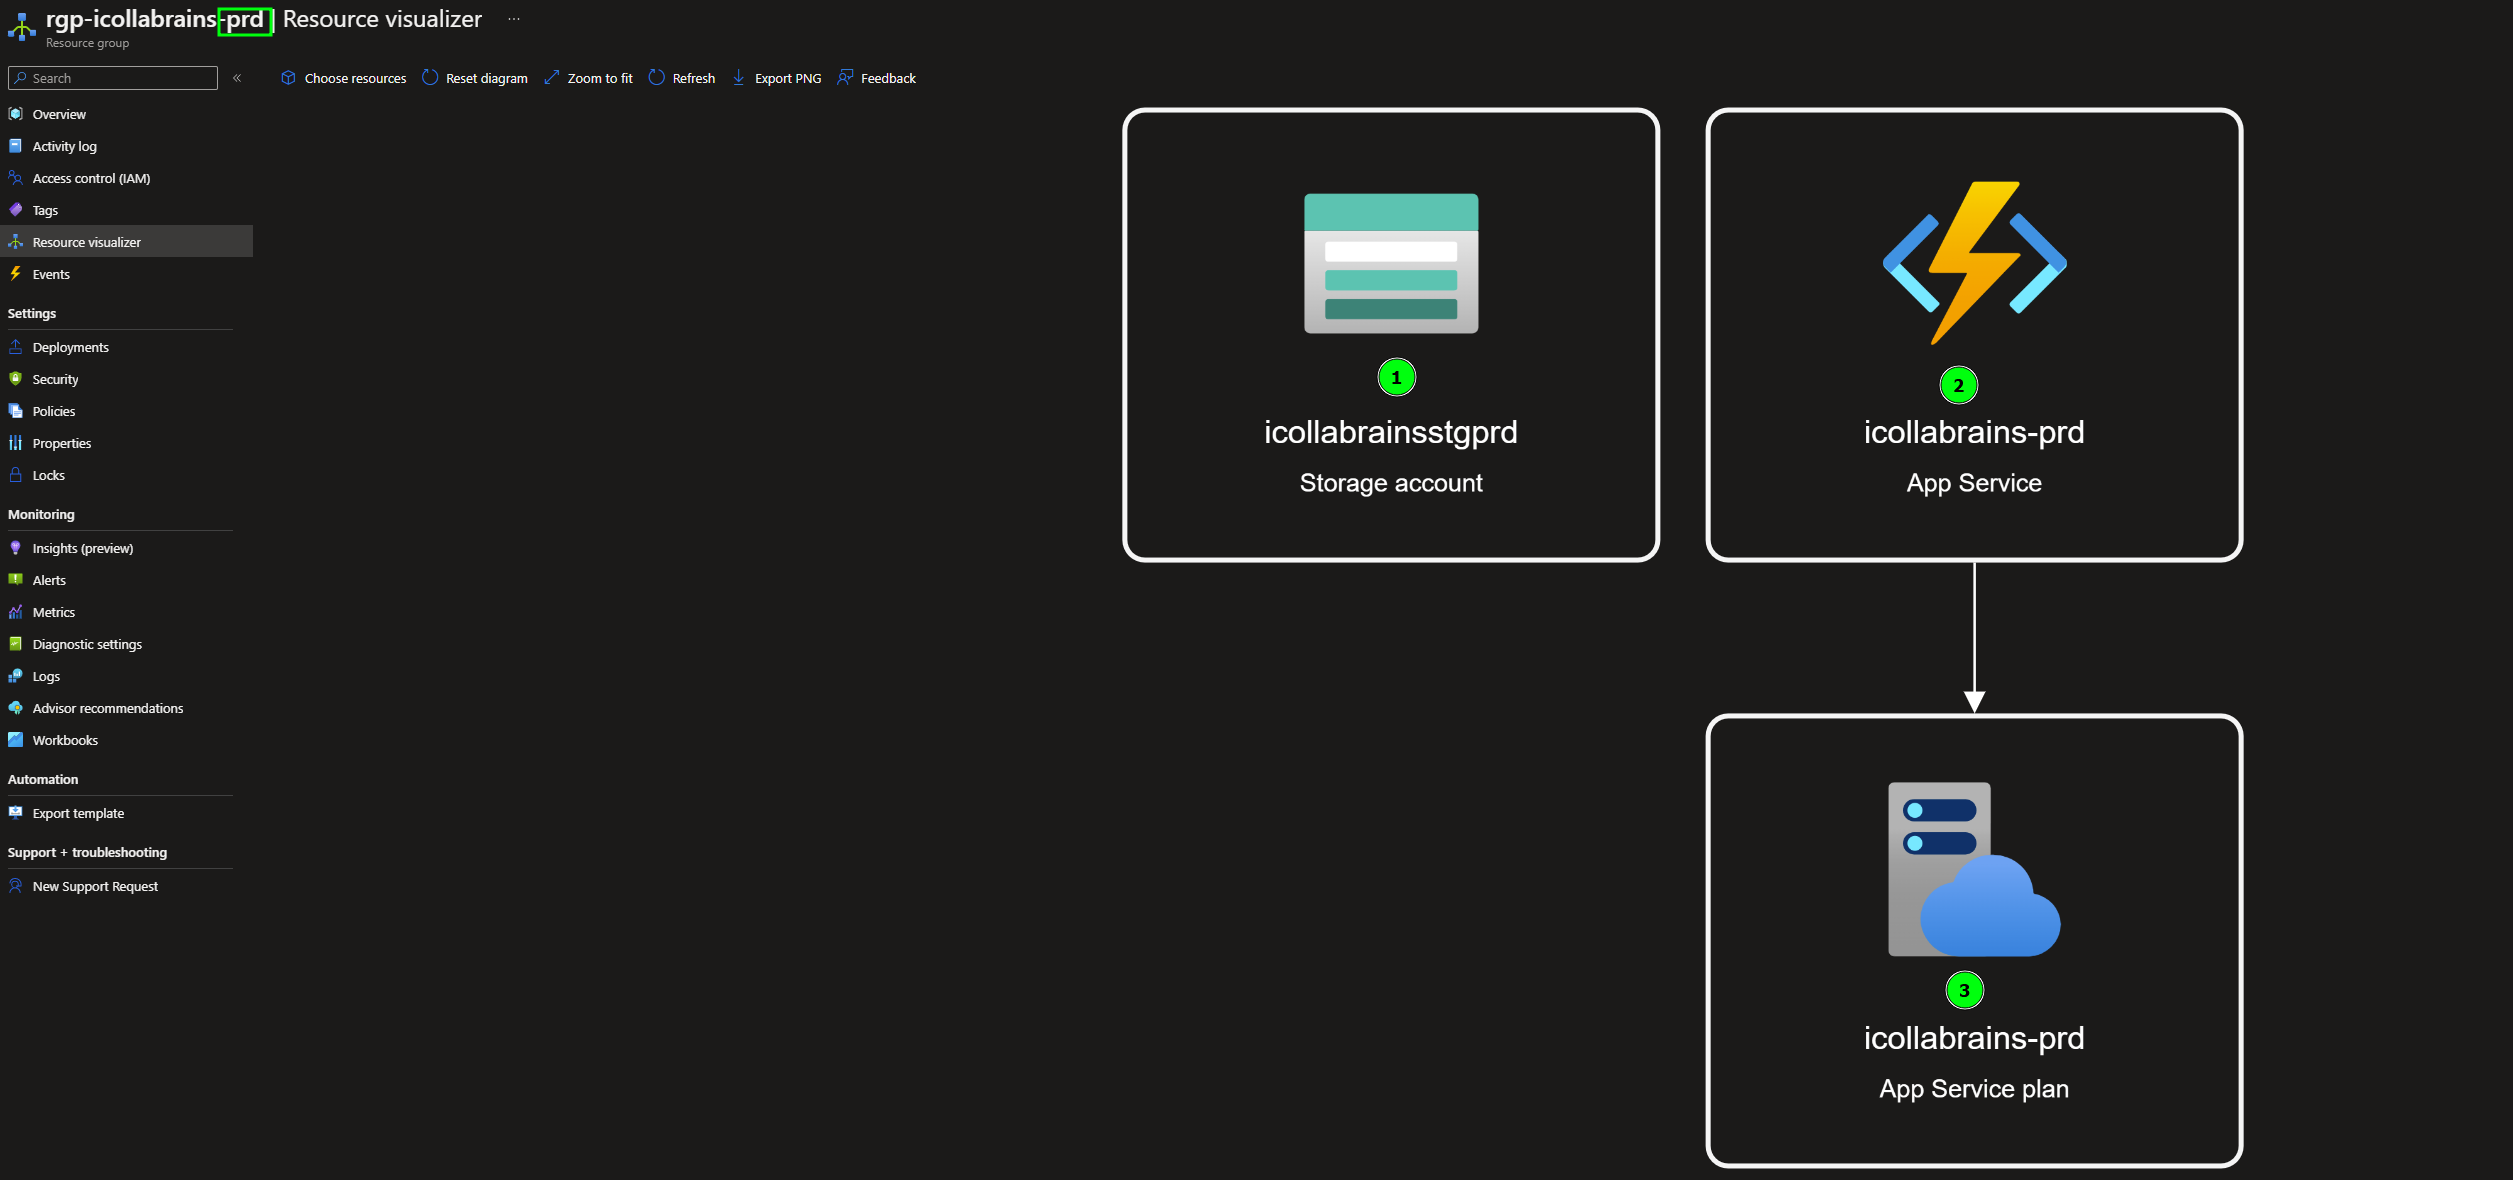Click the Policies icon
The height and width of the screenshot is (1180, 2513).
pos(15,411)
